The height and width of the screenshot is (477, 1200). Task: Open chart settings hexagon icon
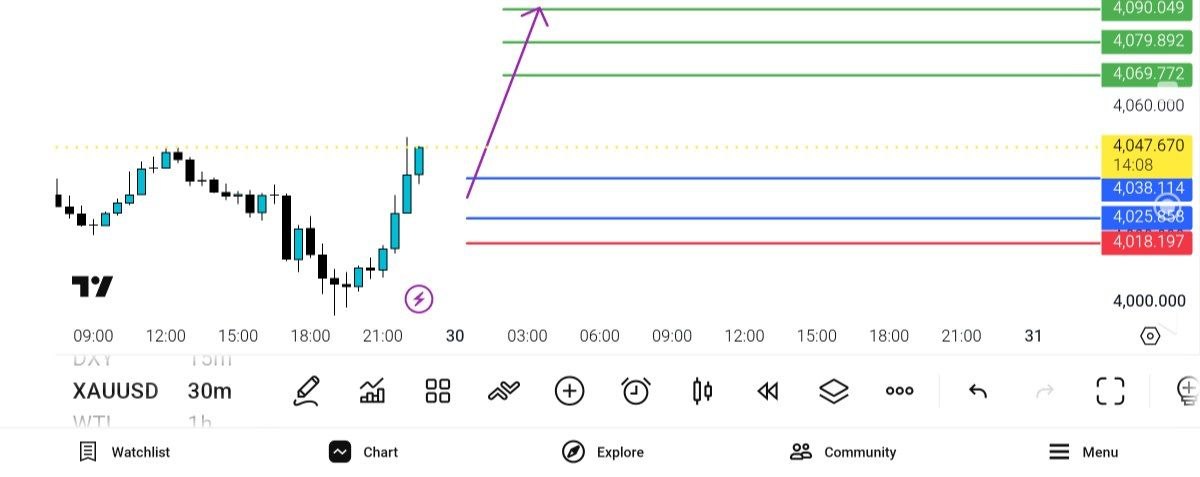pyautogui.click(x=1150, y=336)
